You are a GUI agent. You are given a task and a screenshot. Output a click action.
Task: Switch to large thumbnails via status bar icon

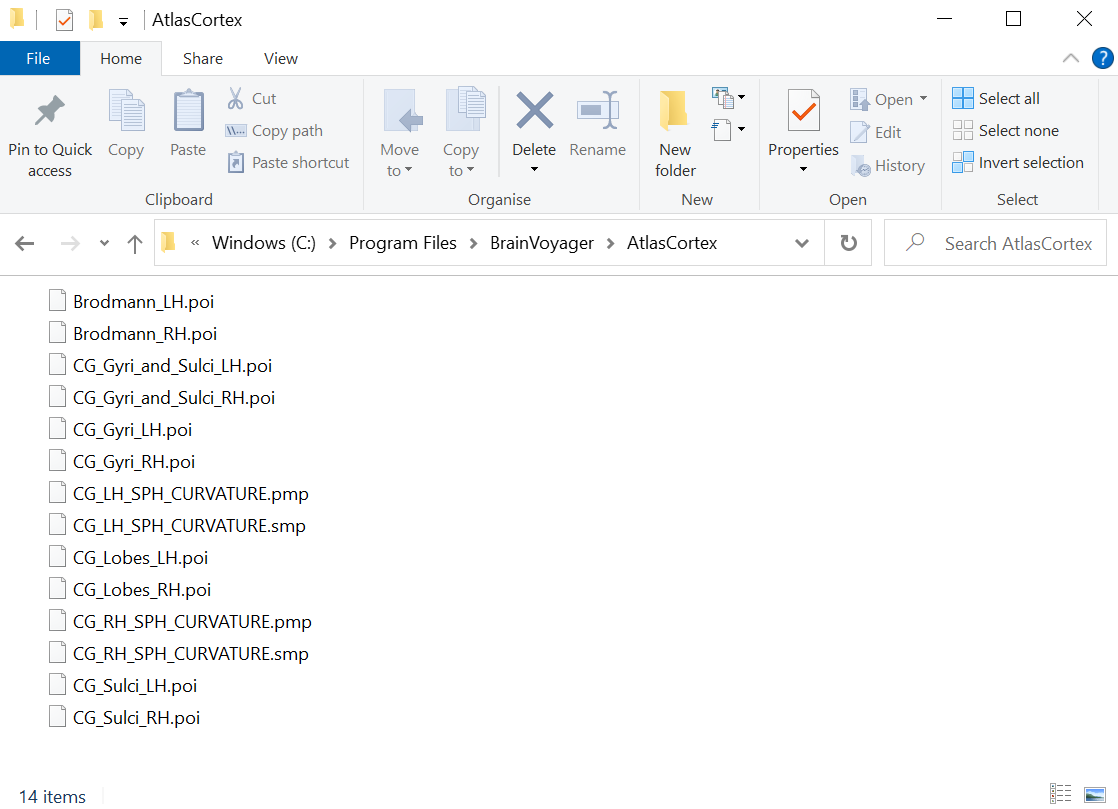(x=1093, y=792)
